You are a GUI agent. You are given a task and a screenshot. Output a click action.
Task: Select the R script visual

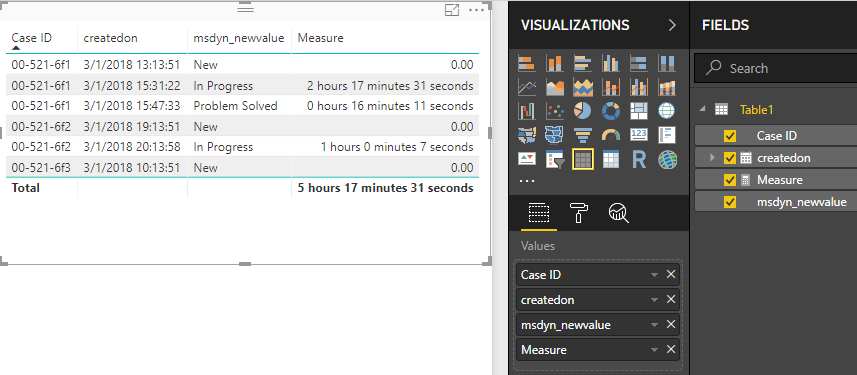(x=639, y=159)
